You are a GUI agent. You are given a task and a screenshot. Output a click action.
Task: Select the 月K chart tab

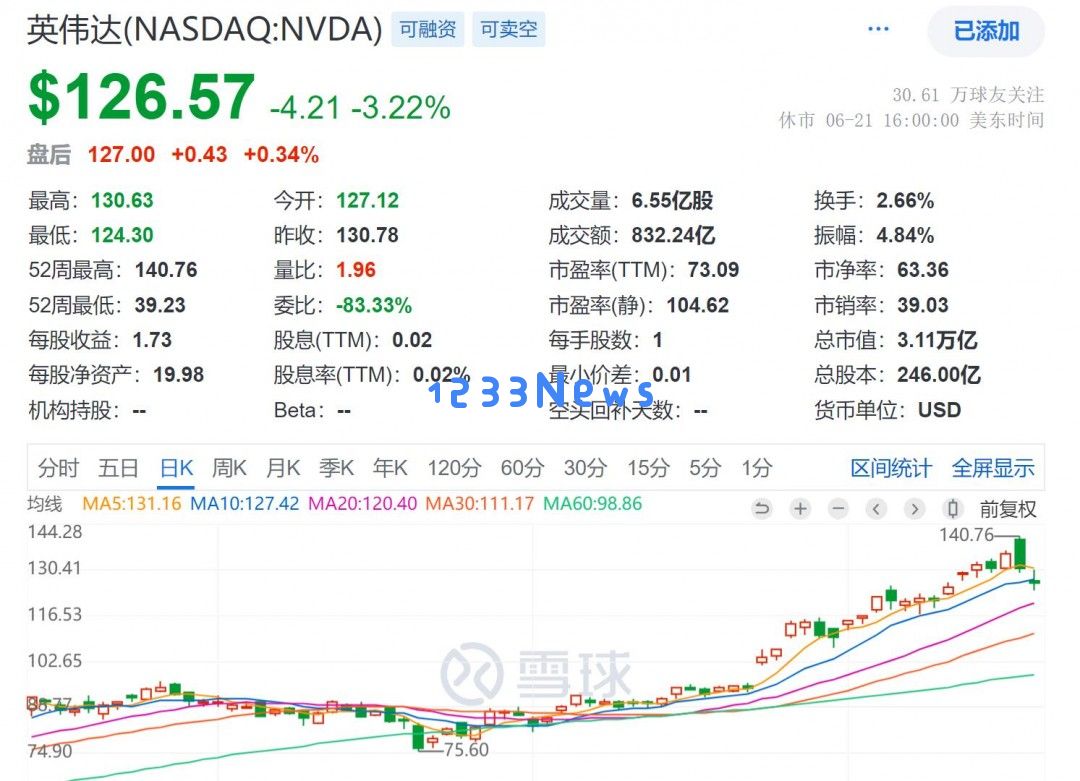[x=283, y=468]
